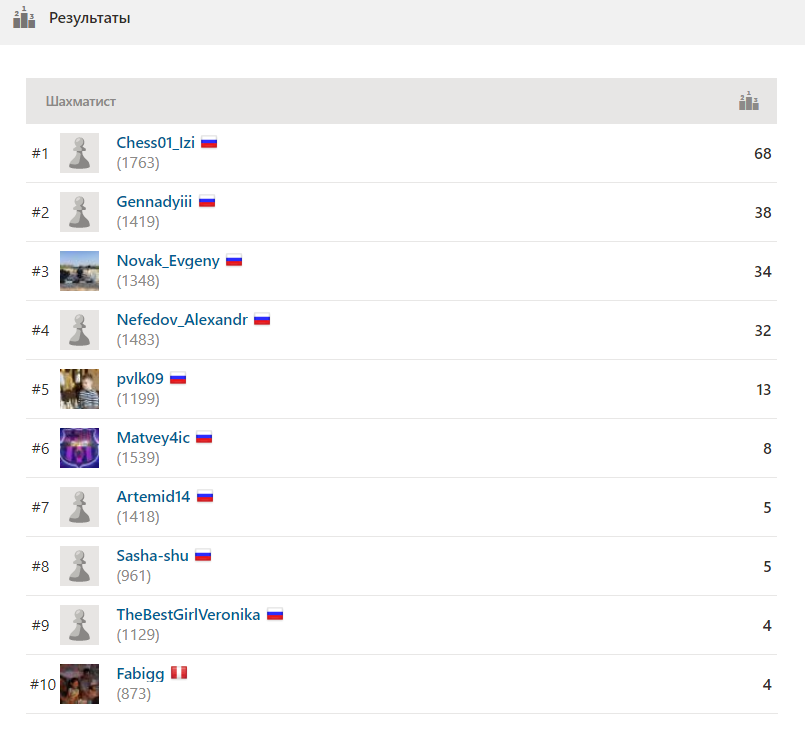Open Matvey4ic's purple avatar image
Viewport: 805px width, 737px height.
coord(79,448)
